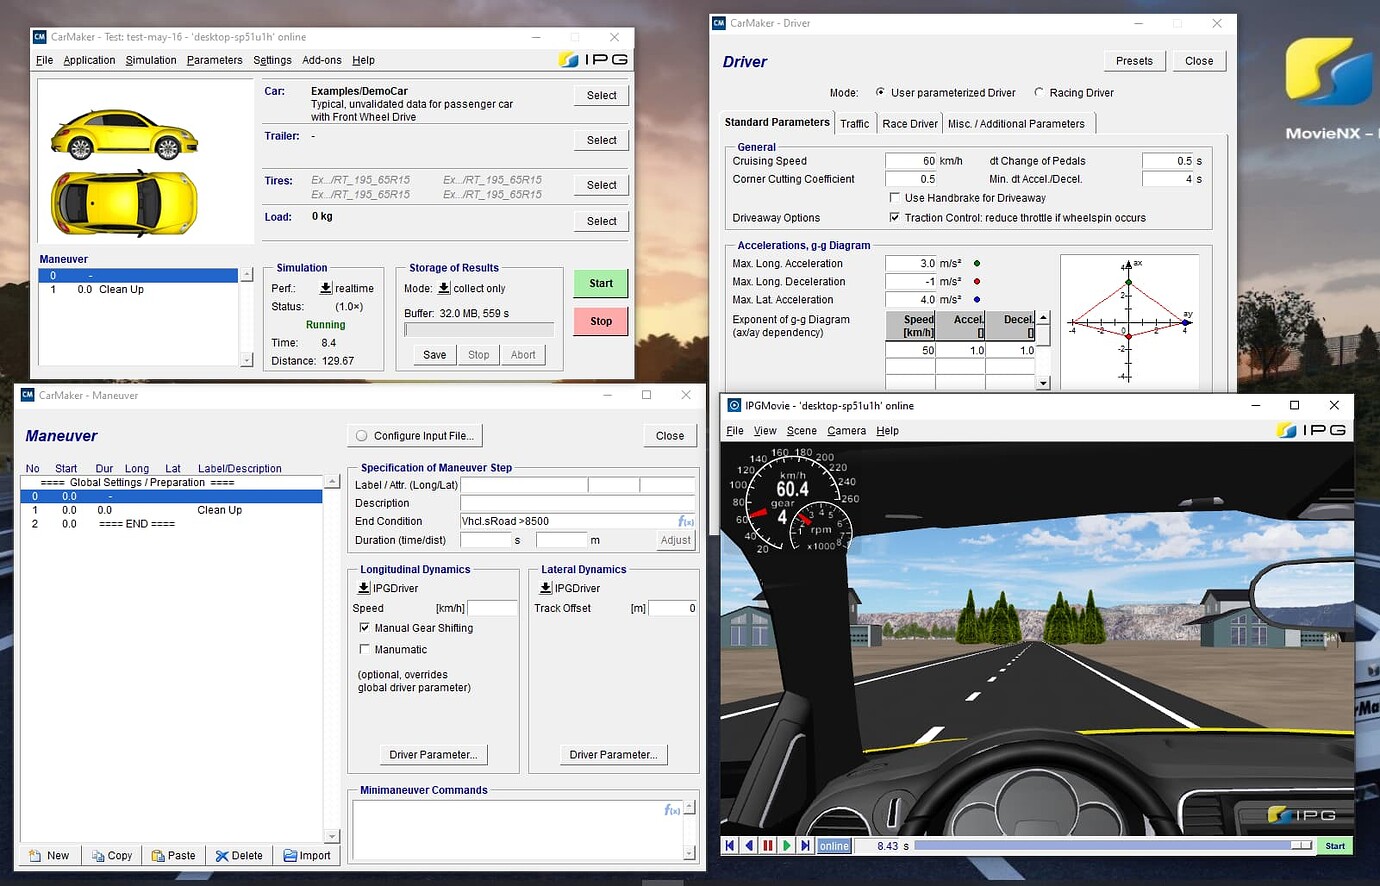
Task: Click New in the Maneuver window
Action: click(49, 856)
